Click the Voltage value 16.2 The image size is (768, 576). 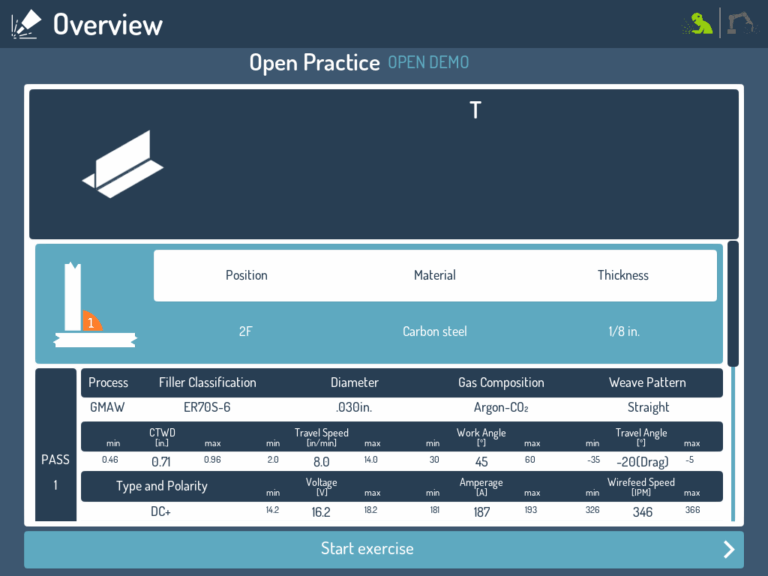point(321,512)
